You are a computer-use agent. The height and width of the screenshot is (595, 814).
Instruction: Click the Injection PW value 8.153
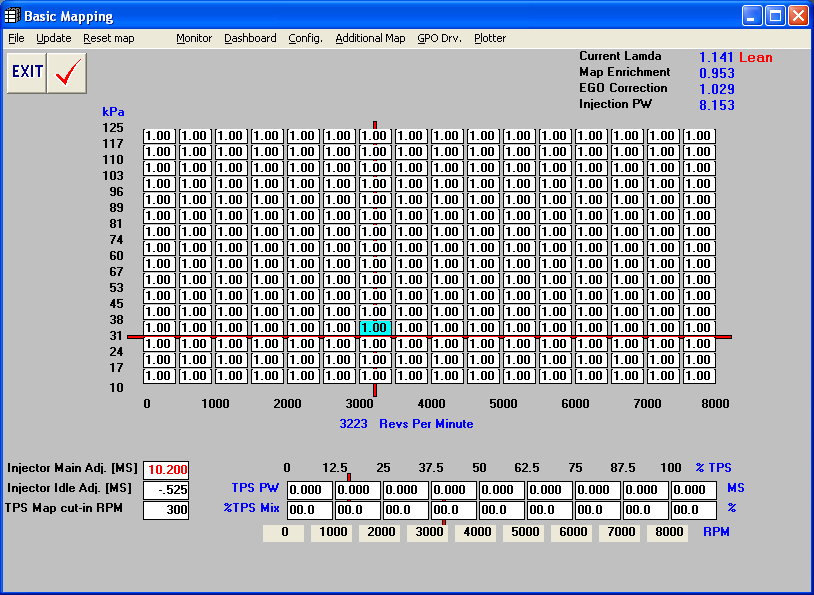click(x=717, y=105)
